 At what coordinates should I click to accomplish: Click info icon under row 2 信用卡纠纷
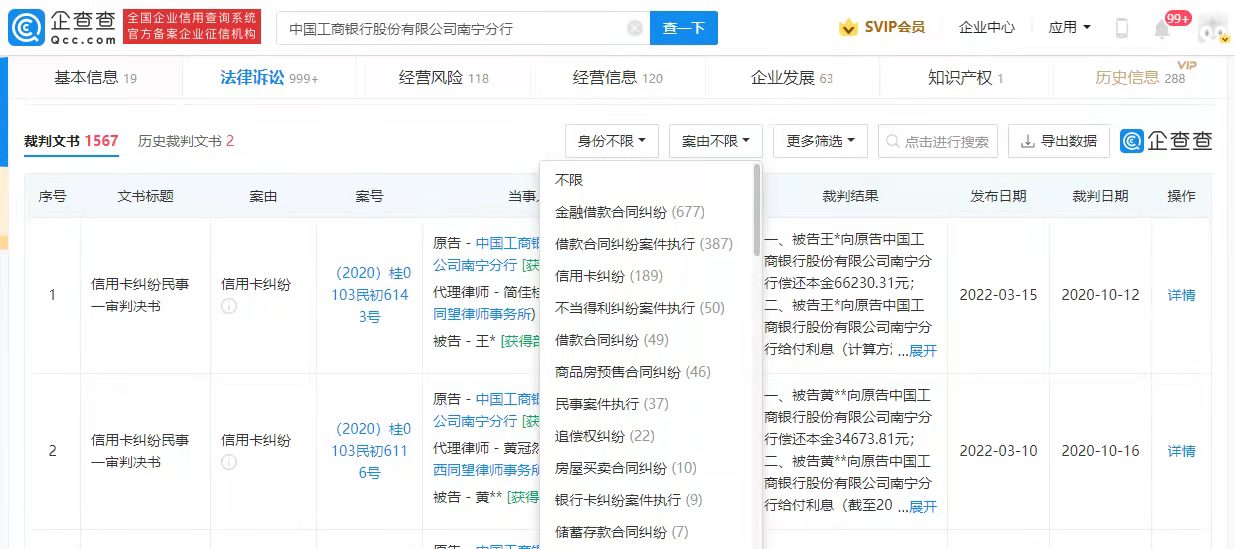tap(228, 462)
